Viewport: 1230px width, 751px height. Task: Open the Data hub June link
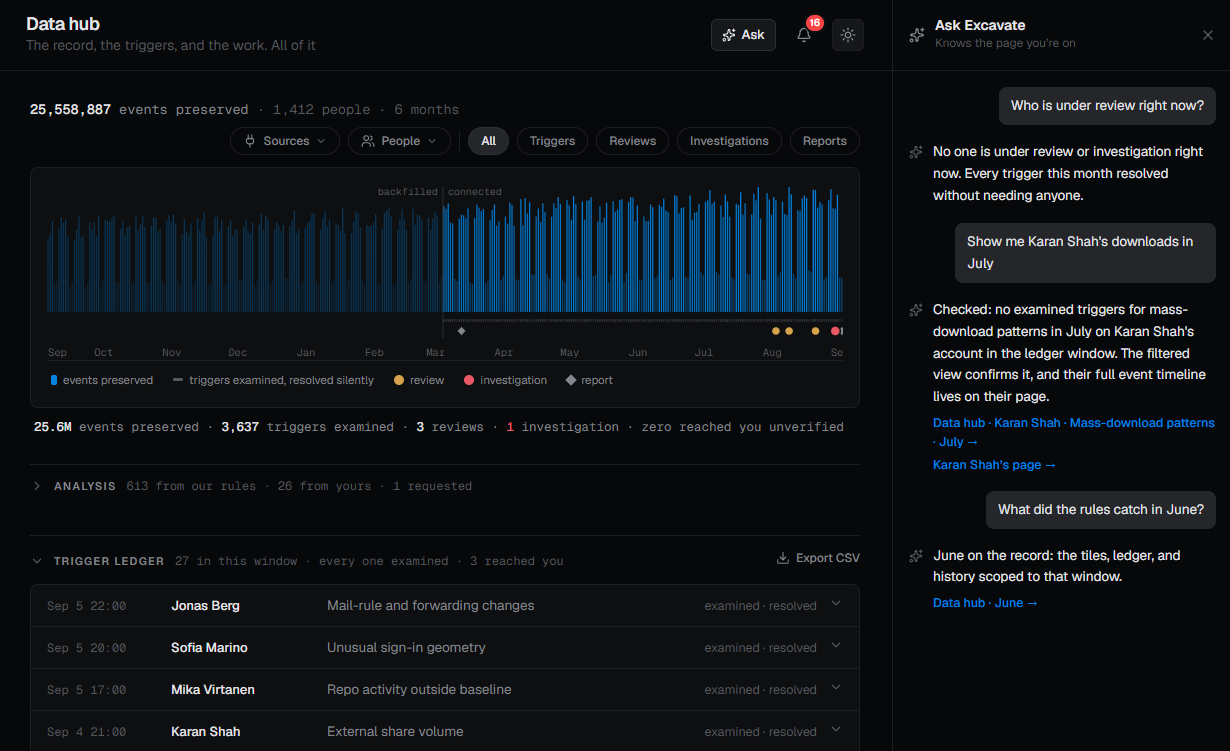(985, 603)
